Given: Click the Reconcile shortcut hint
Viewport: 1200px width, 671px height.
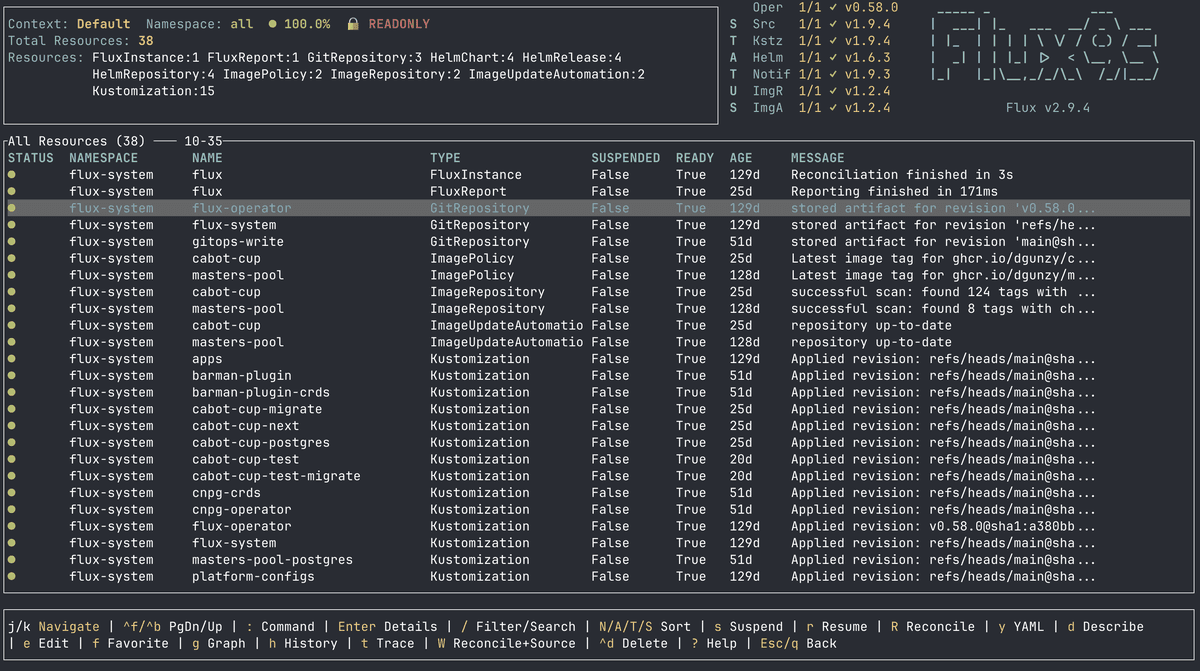Looking at the screenshot, I should click(932, 627).
